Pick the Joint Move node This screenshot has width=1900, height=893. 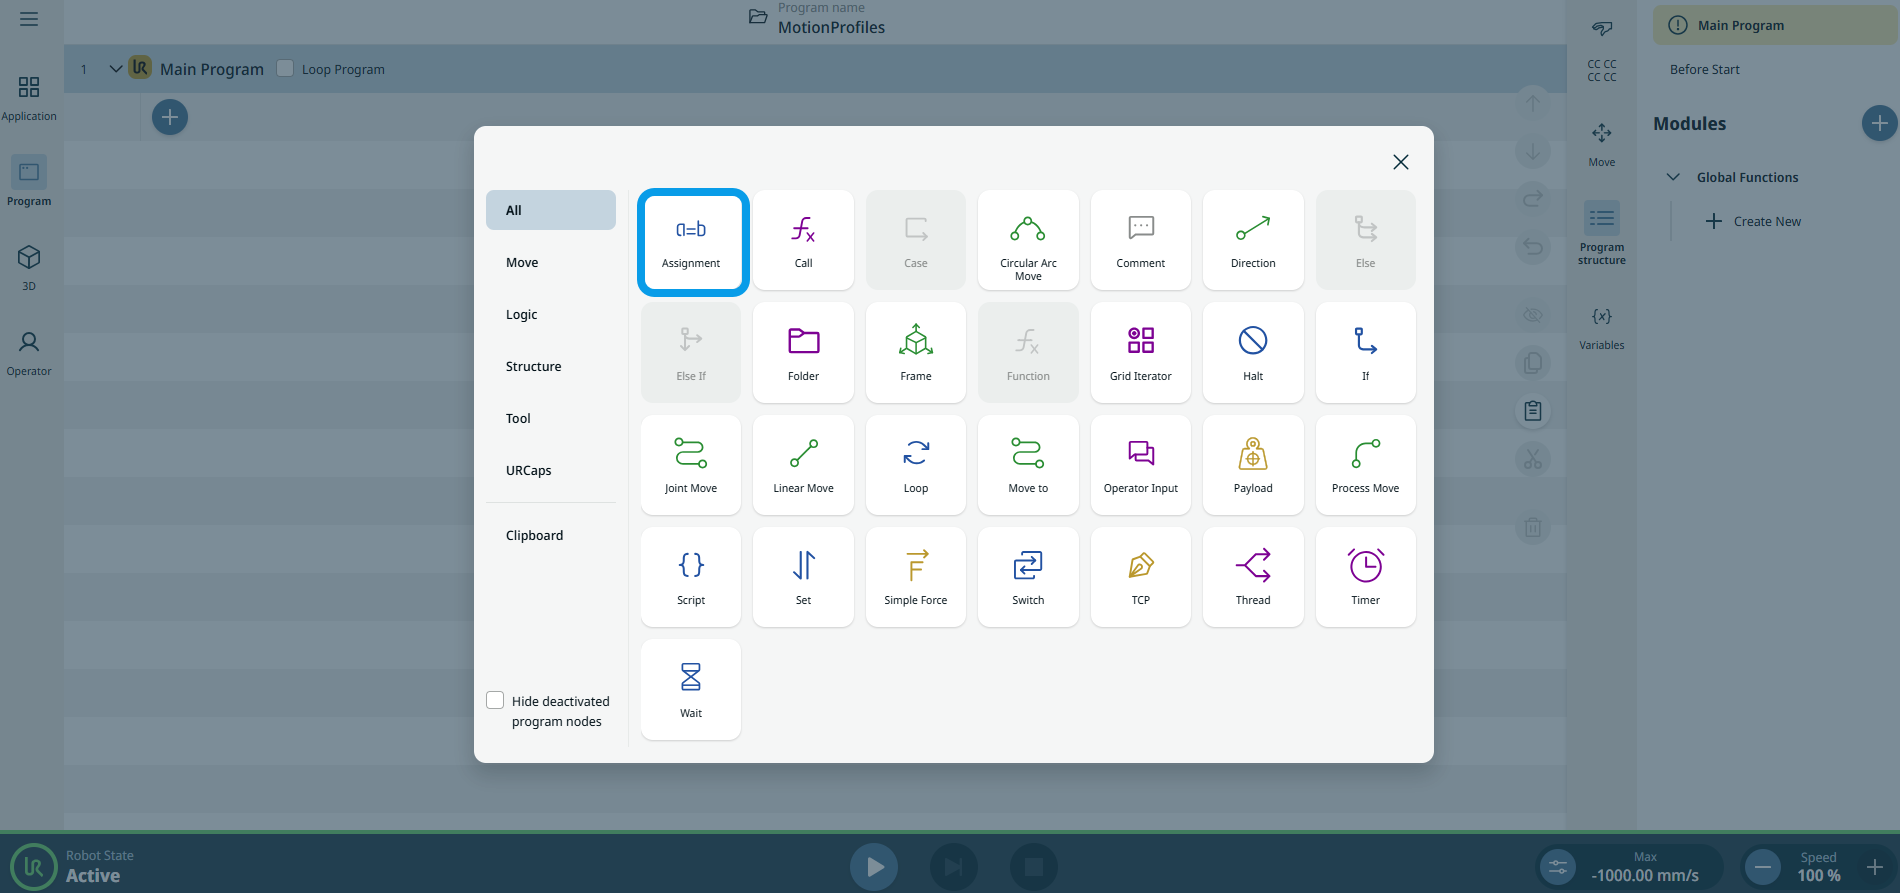click(x=691, y=465)
